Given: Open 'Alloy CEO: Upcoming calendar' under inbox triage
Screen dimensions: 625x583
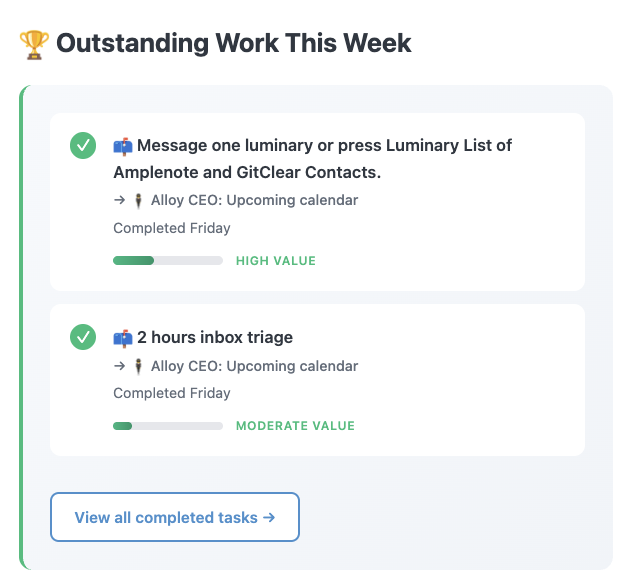Looking at the screenshot, I should click(254, 366).
